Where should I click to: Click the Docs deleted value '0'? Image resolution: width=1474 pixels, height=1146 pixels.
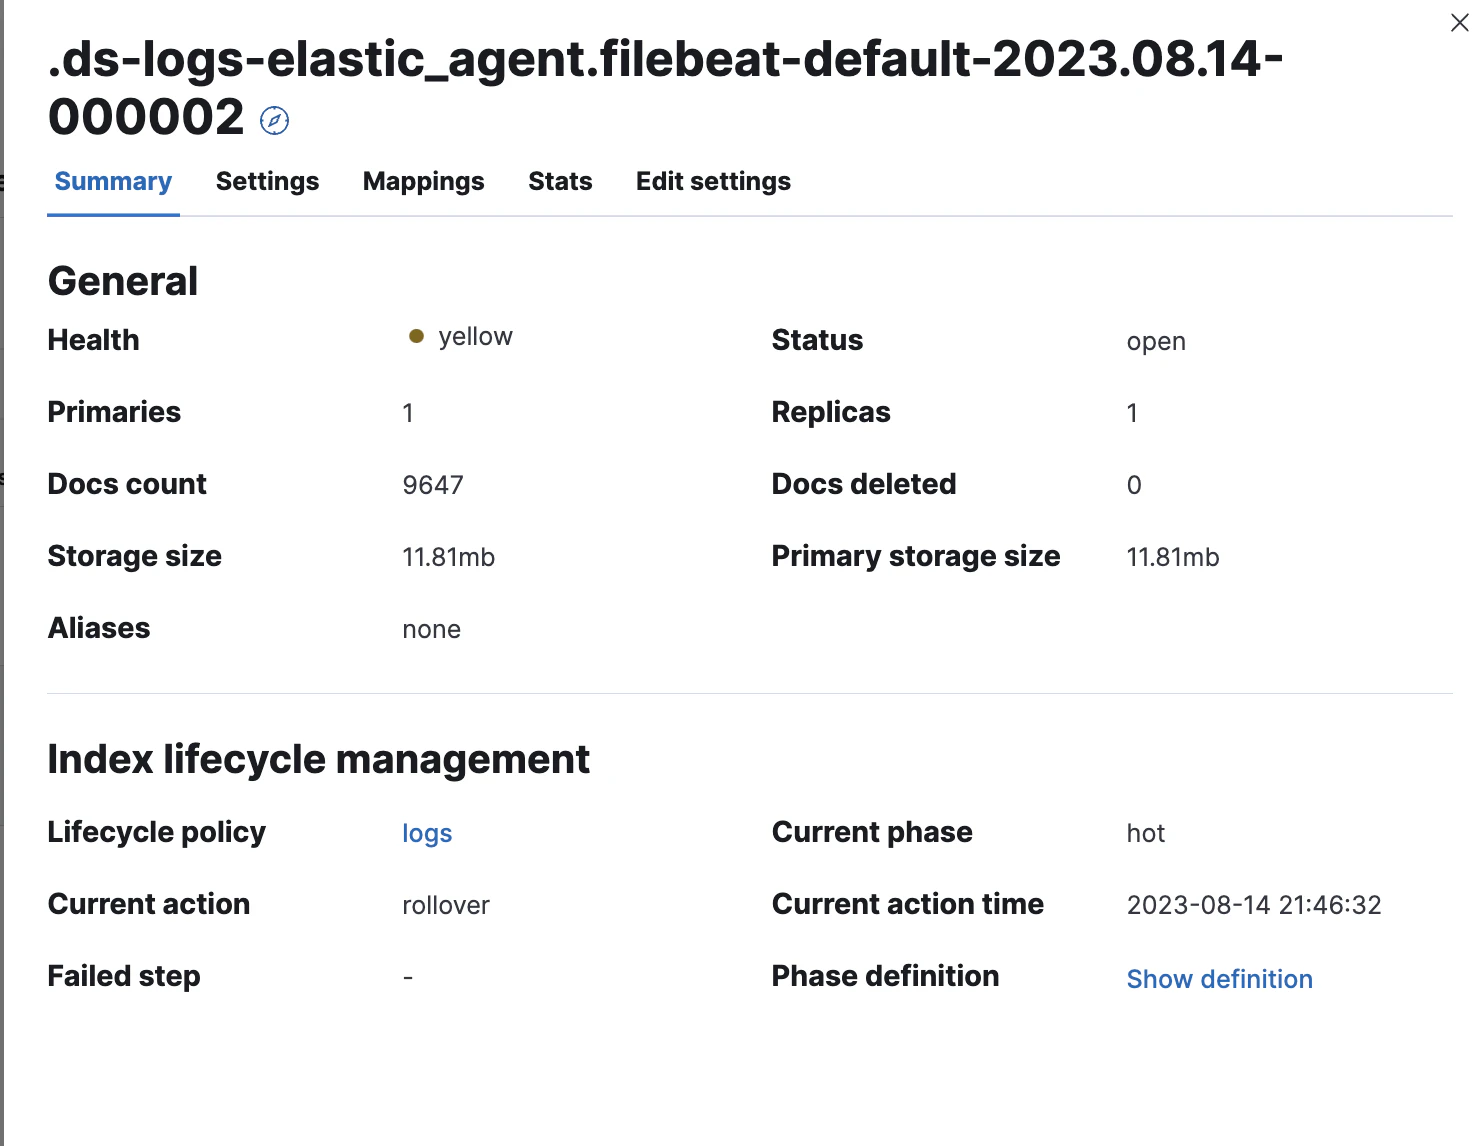coord(1134,486)
